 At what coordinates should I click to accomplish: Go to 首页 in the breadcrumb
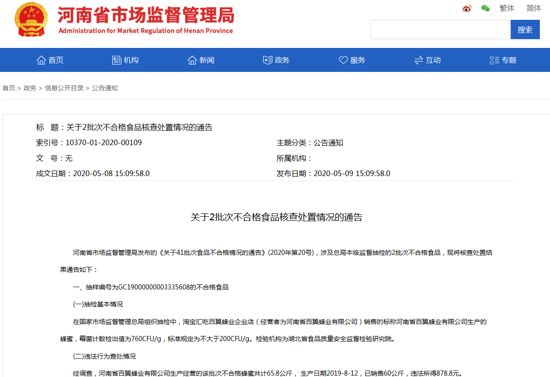point(9,88)
